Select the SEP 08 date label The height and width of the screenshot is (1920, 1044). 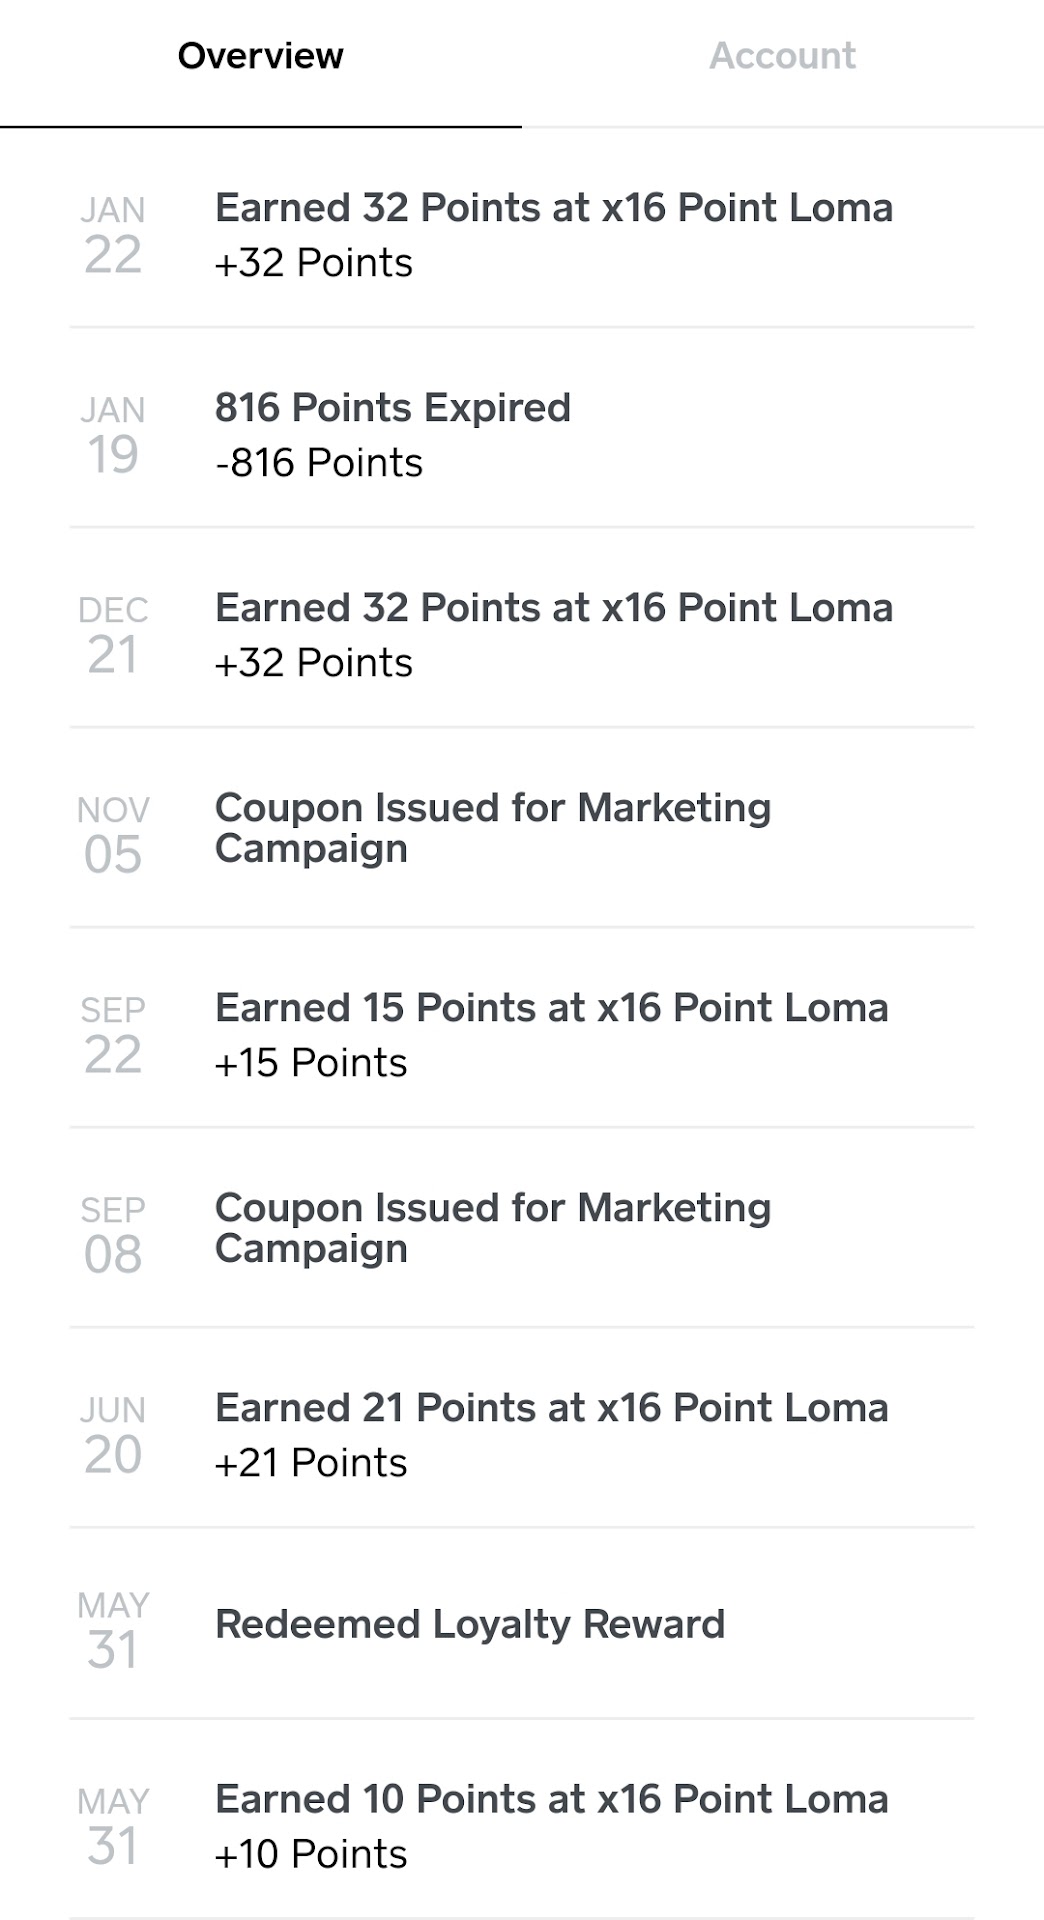pyautogui.click(x=113, y=1236)
